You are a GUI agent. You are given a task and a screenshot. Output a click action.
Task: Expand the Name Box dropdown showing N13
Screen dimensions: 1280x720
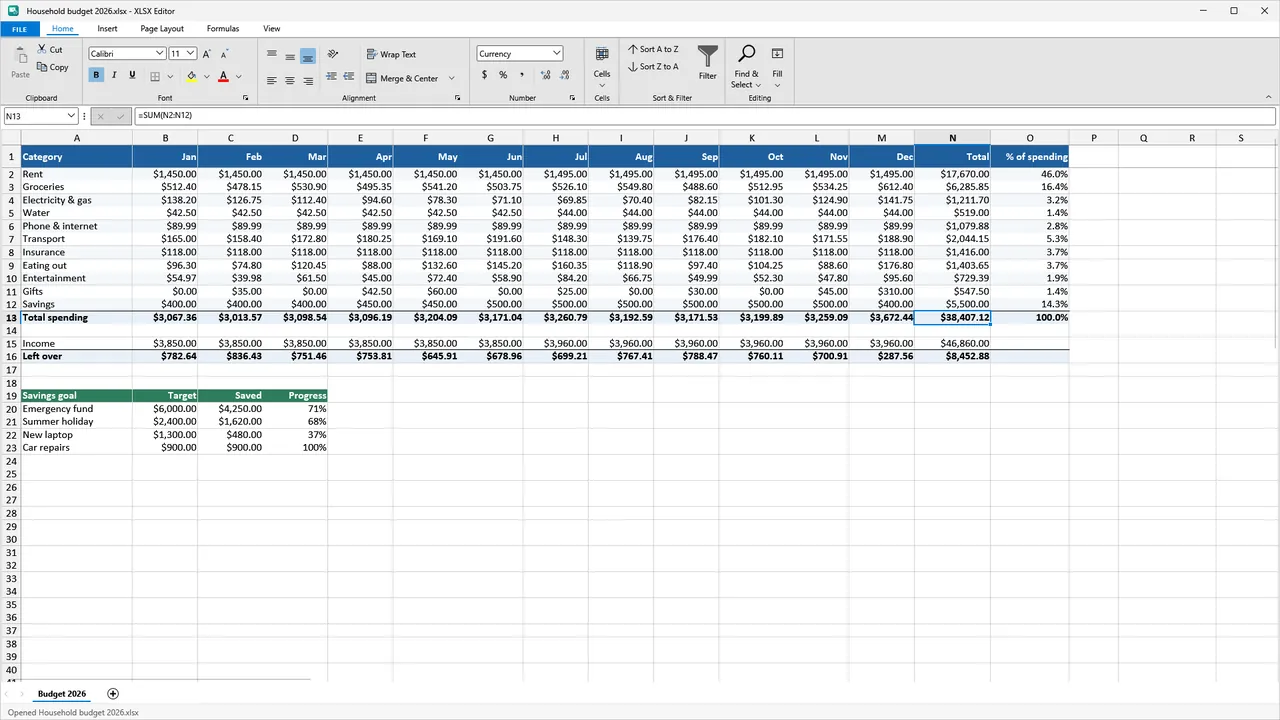(72, 116)
